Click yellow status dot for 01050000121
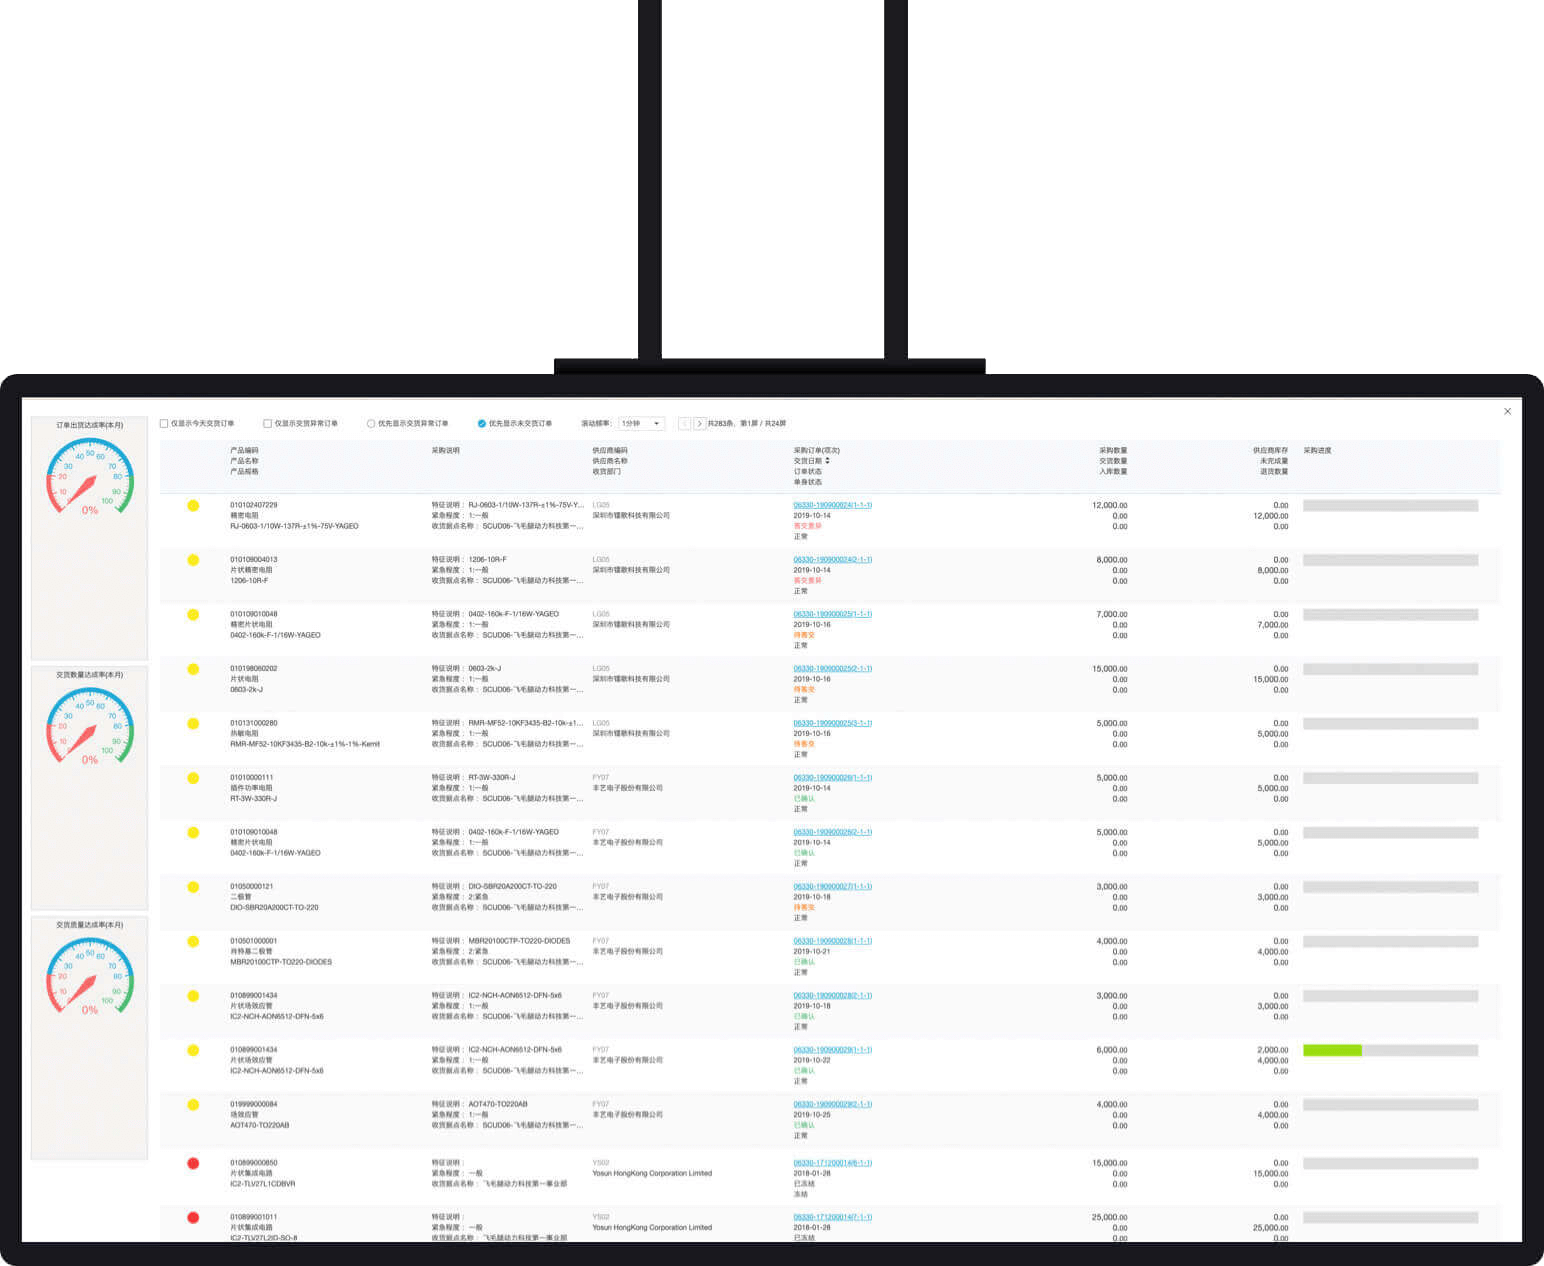Viewport: 1544px width, 1266px height. coord(193,887)
